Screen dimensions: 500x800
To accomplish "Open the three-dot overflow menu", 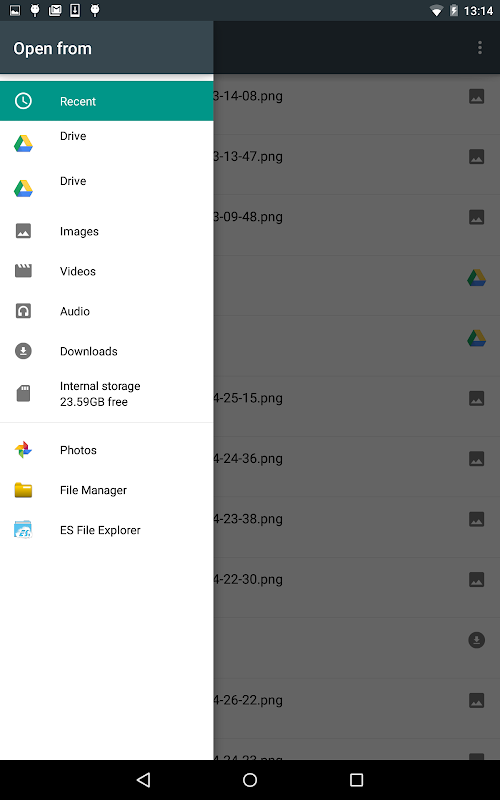I will [480, 48].
